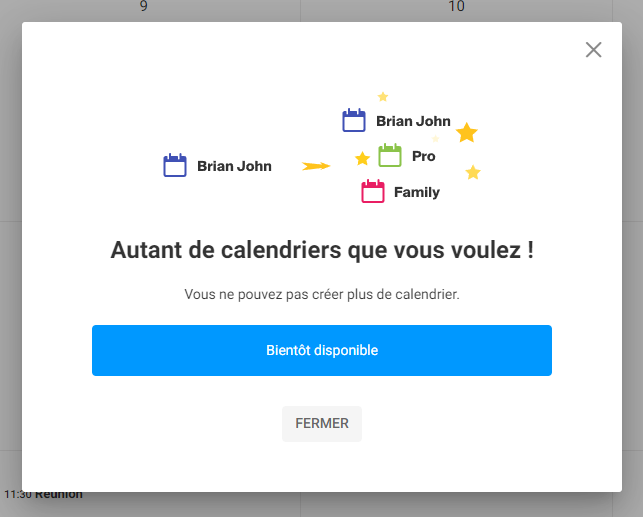Click the star to the right of Family
643x517 pixels.
tap(473, 172)
